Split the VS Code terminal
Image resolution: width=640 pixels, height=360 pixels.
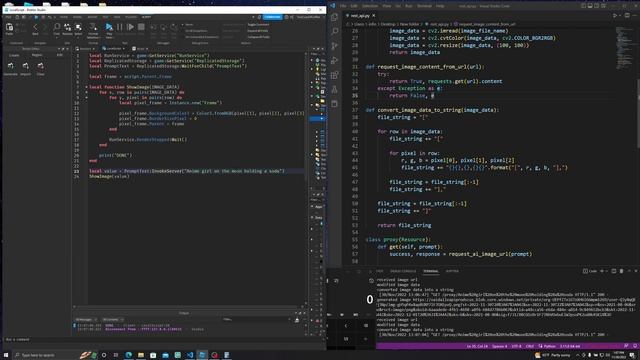pyautogui.click(x=613, y=271)
